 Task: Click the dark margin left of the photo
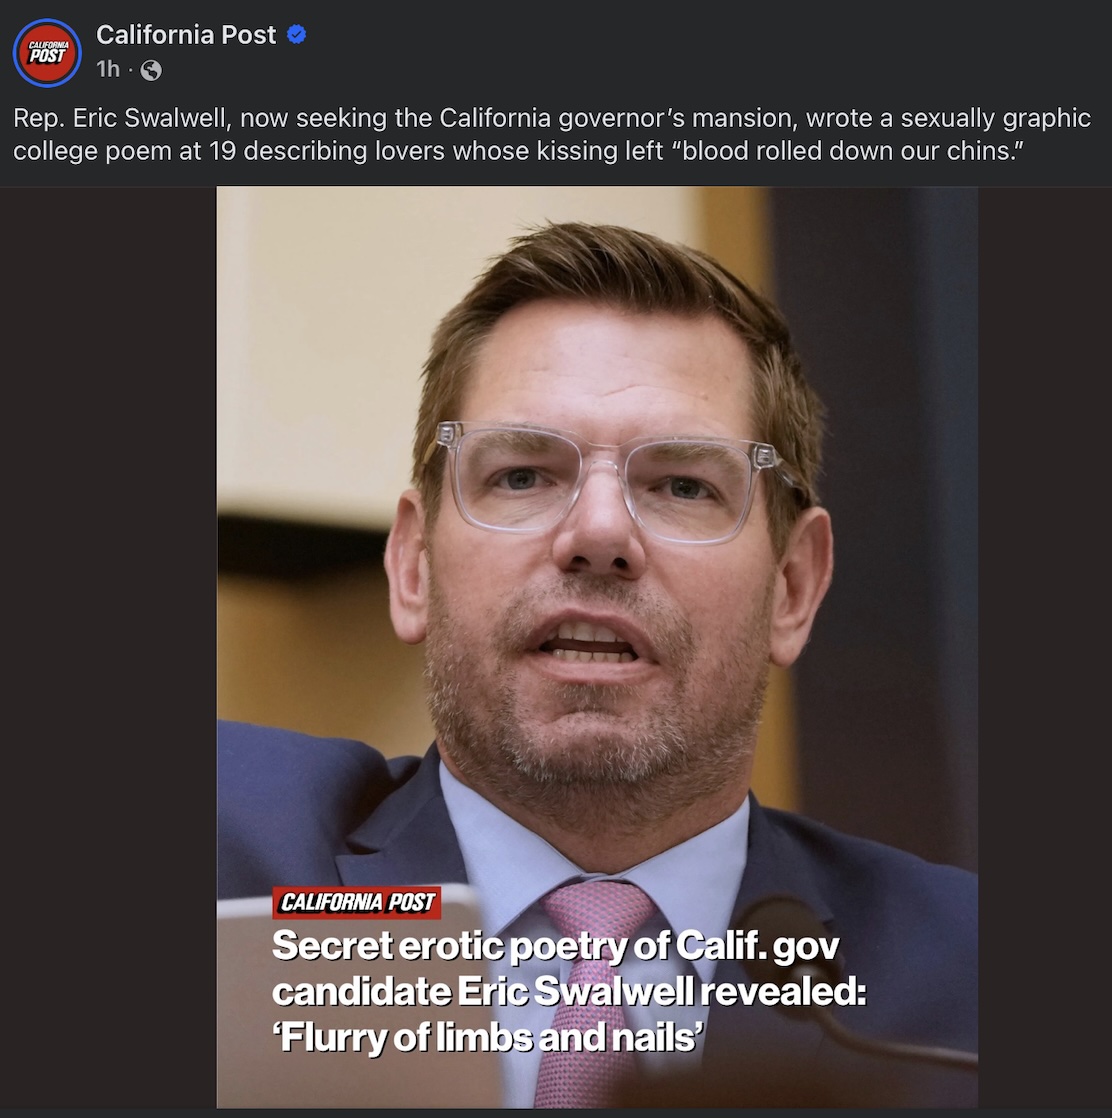(x=108, y=647)
